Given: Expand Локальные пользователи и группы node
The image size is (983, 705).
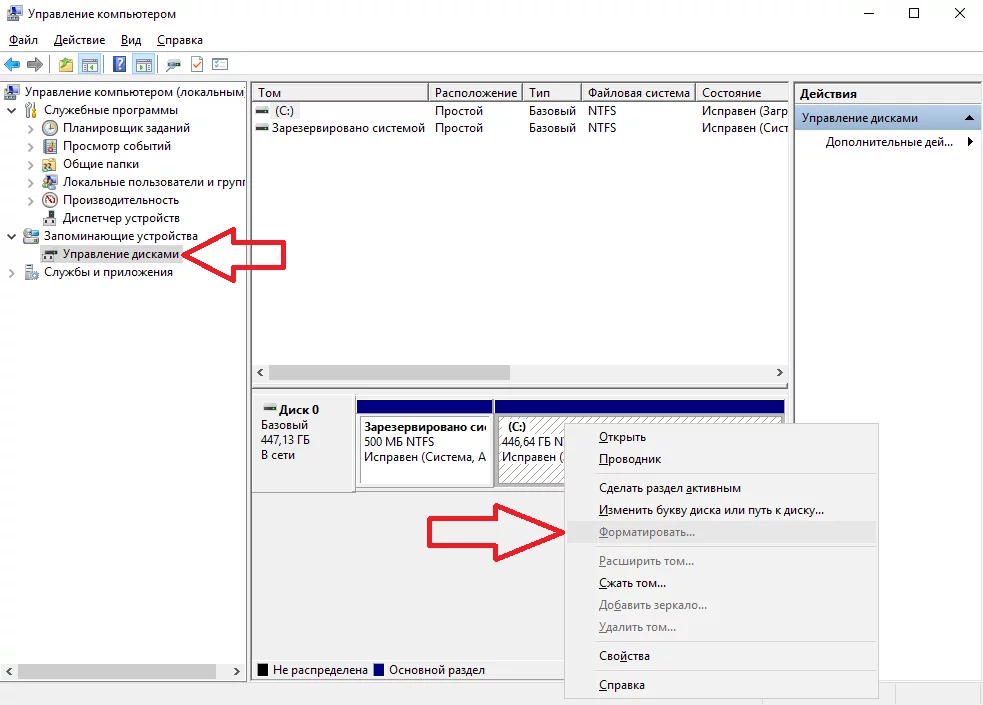Looking at the screenshot, I should point(31,183).
